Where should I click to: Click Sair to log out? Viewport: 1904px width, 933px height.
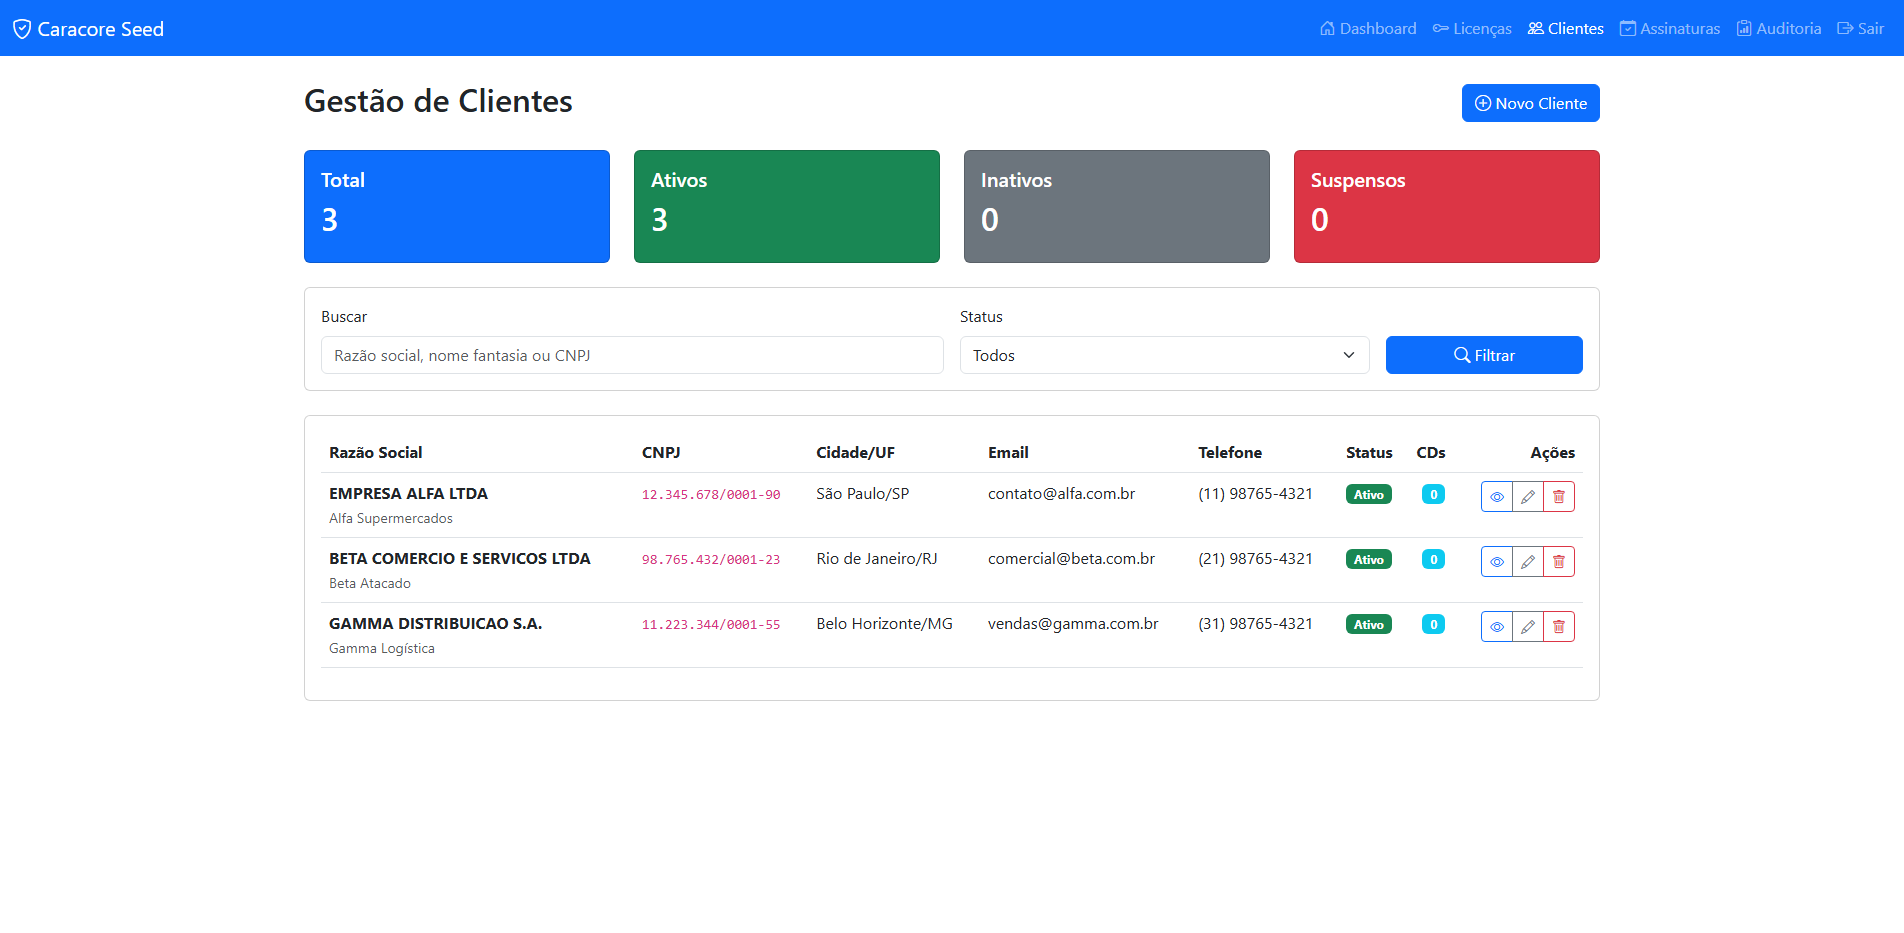coord(1860,29)
